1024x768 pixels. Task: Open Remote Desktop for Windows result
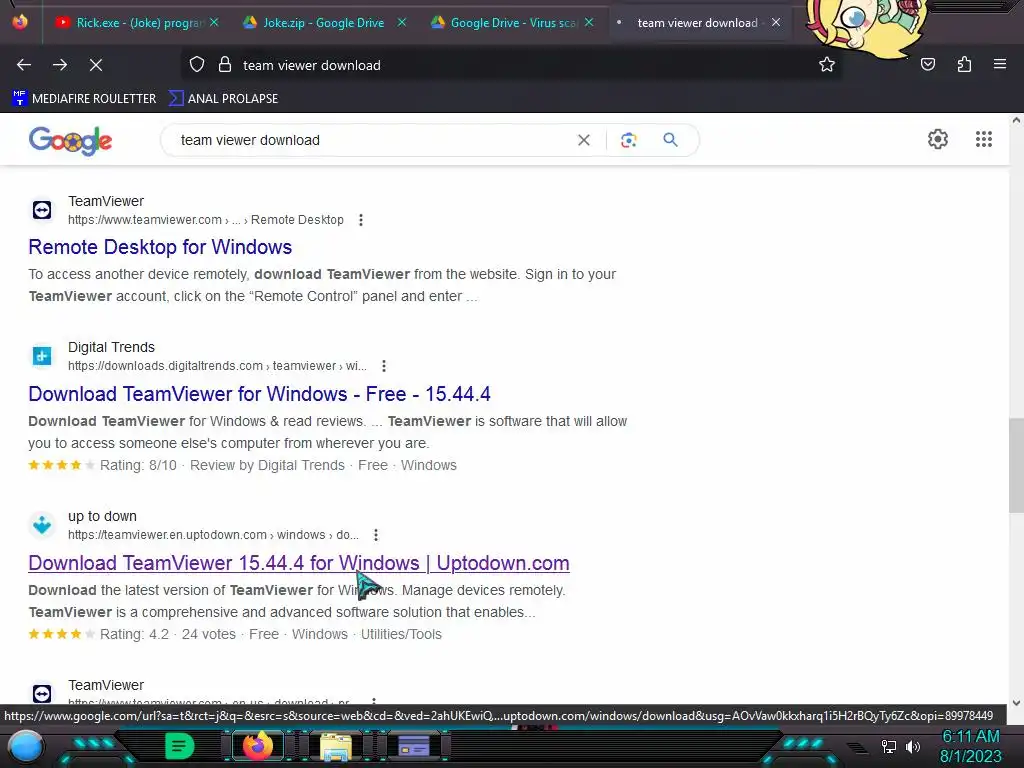pyautogui.click(x=160, y=247)
